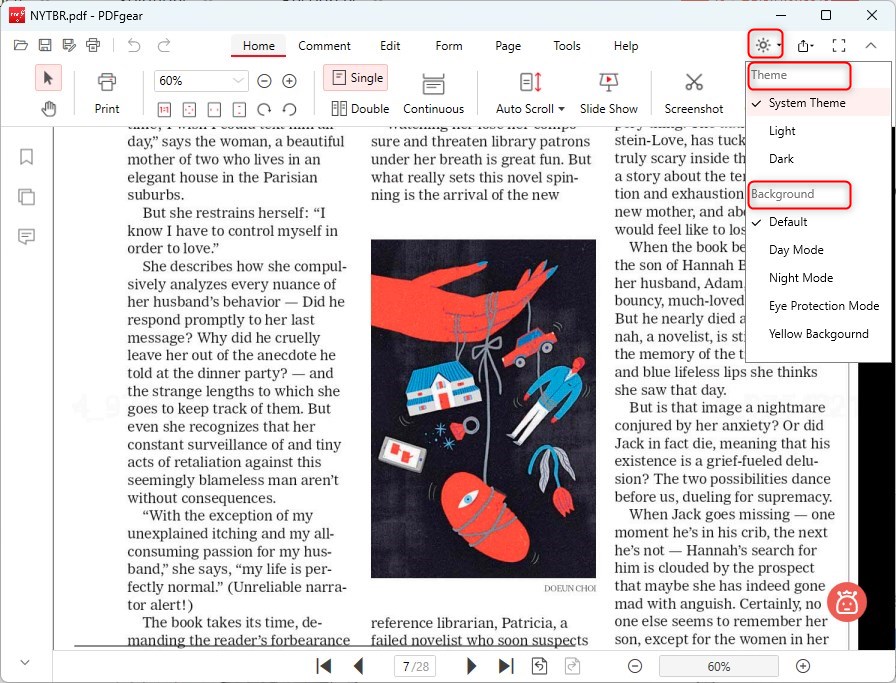The image size is (896, 683).
Task: Set zoom to actual size 1:1
Action: pyautogui.click(x=164, y=109)
